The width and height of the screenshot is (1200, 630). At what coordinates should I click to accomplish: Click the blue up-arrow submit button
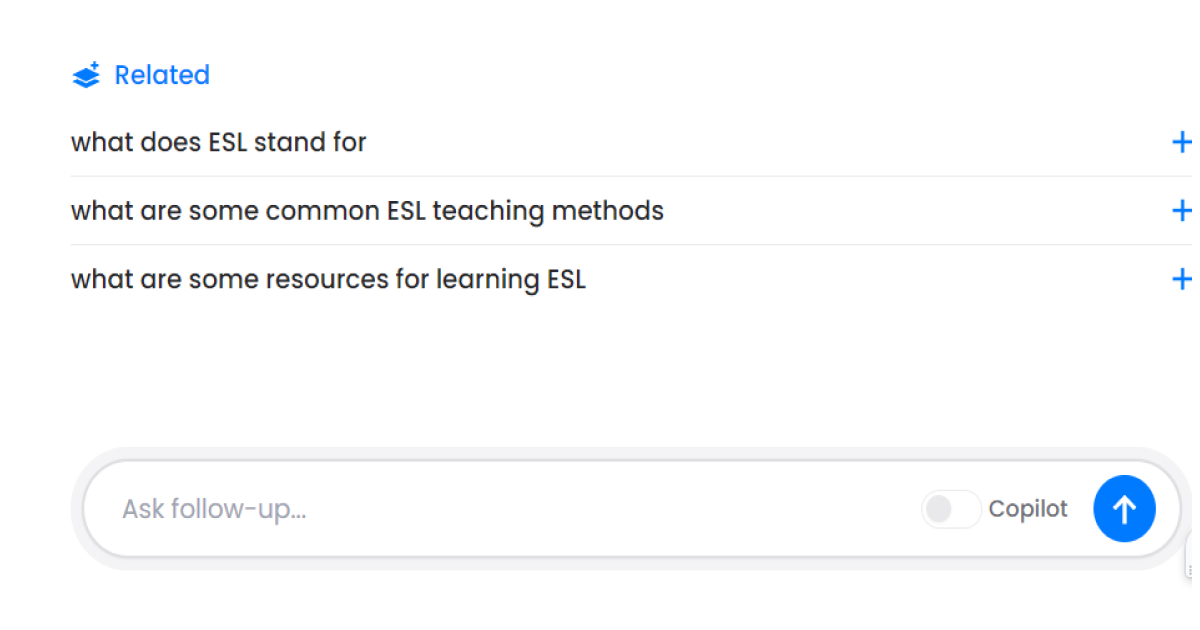coord(1124,509)
